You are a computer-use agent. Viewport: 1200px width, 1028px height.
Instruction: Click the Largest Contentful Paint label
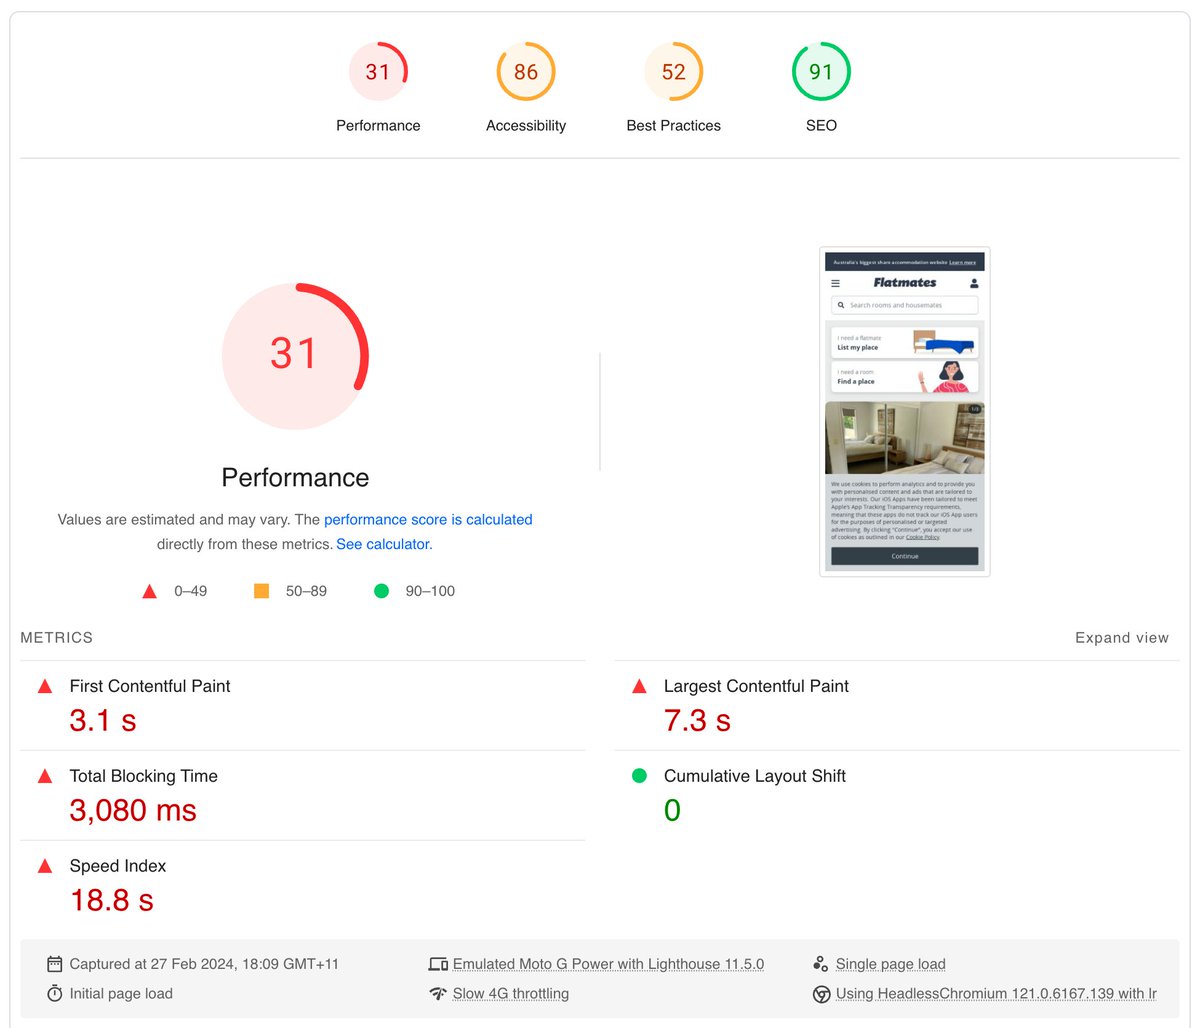pyautogui.click(x=756, y=686)
